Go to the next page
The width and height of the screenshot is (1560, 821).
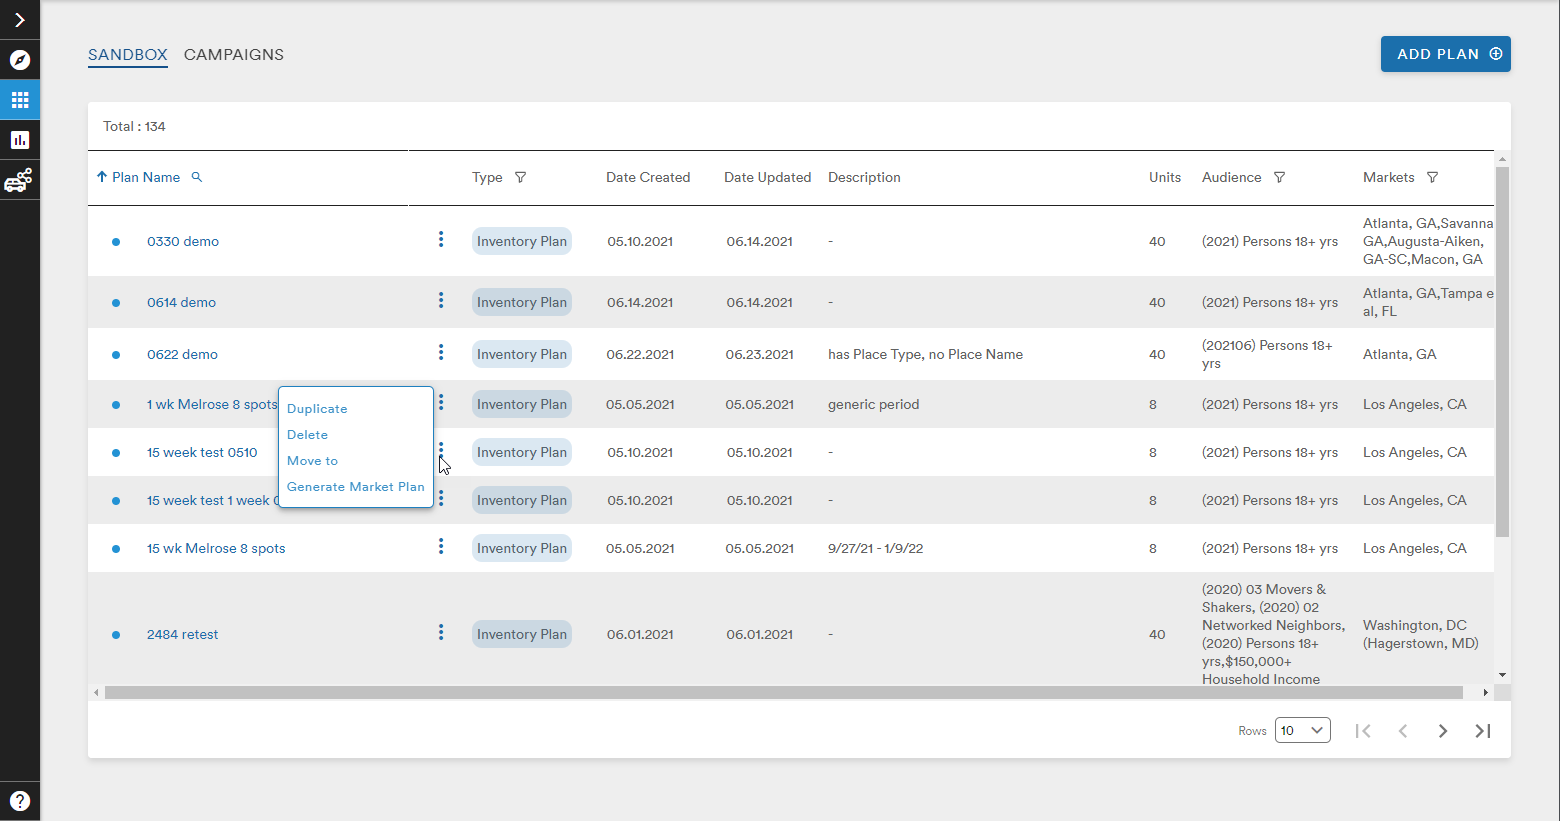click(x=1443, y=731)
